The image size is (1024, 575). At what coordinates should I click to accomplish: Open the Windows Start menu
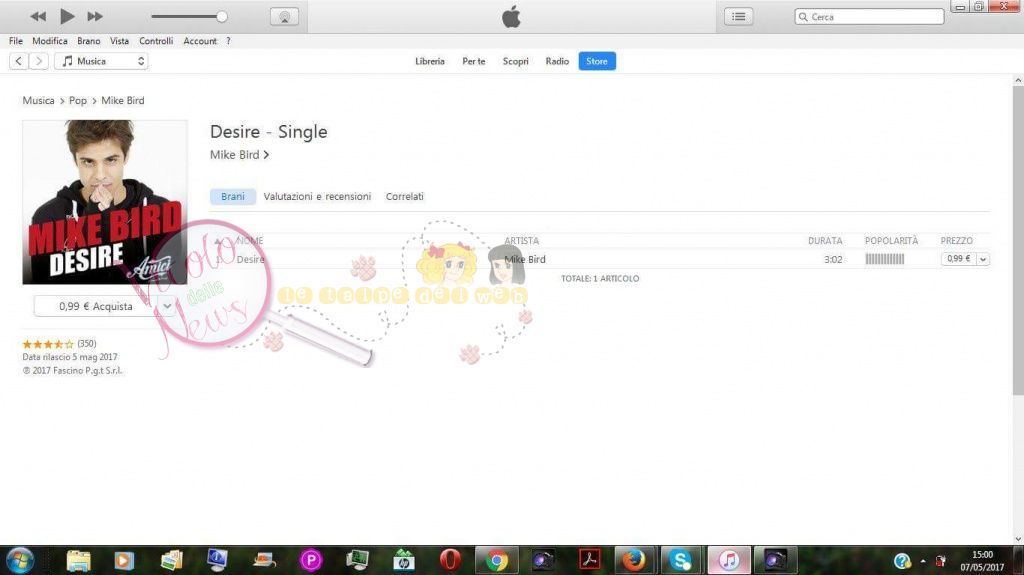tap(20, 561)
